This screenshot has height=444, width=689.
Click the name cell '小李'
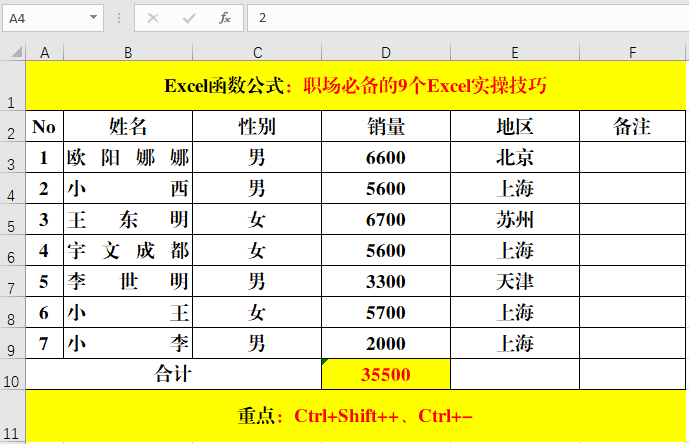[x=128, y=343]
